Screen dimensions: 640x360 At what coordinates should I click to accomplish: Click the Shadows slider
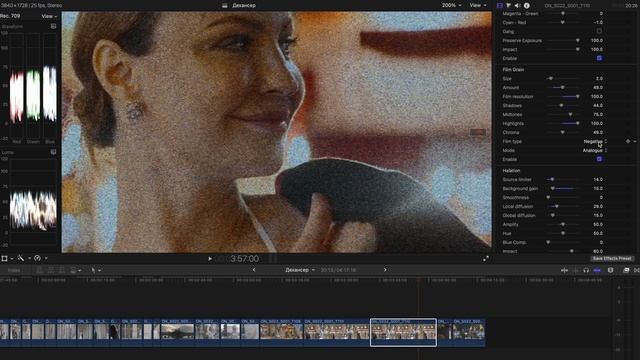562,105
